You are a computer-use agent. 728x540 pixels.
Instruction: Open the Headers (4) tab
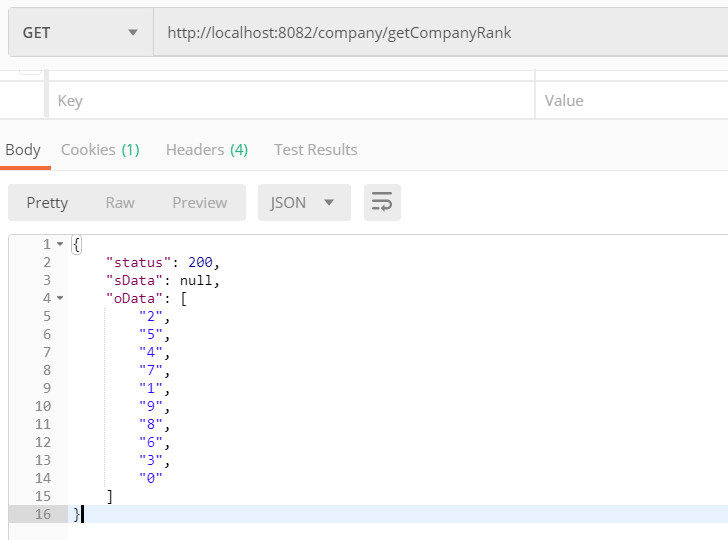[x=207, y=150]
